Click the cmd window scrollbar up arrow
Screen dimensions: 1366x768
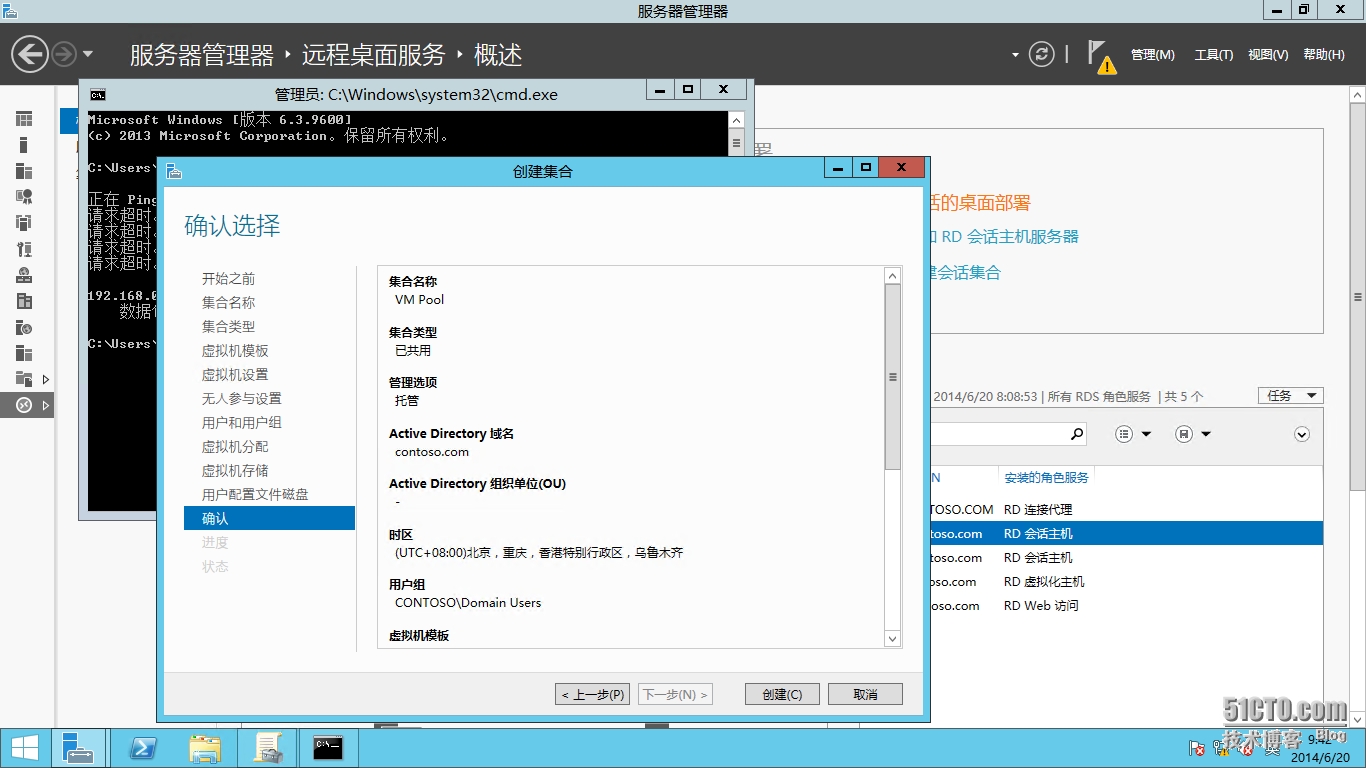pyautogui.click(x=736, y=120)
